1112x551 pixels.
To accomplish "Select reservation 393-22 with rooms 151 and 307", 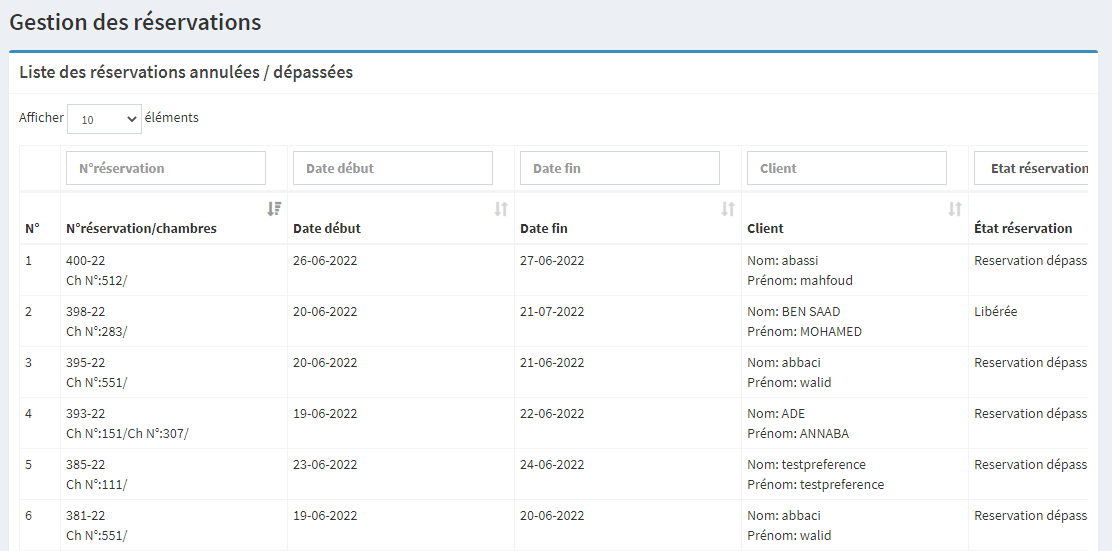I will point(127,423).
